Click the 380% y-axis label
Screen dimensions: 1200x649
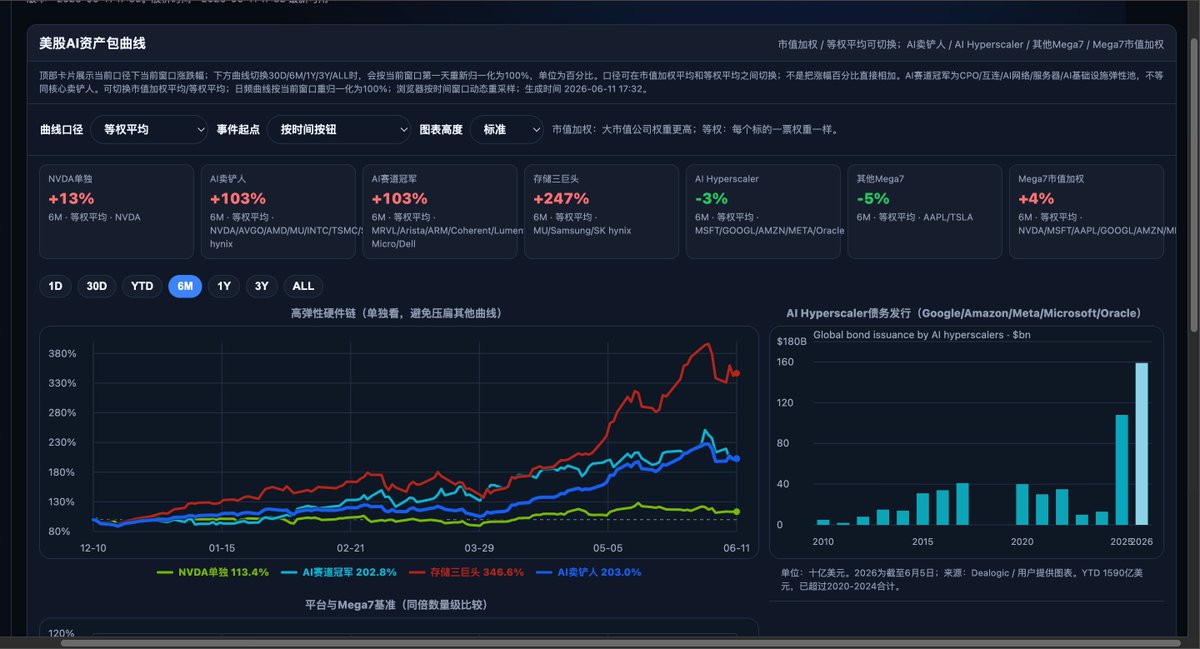click(62, 353)
